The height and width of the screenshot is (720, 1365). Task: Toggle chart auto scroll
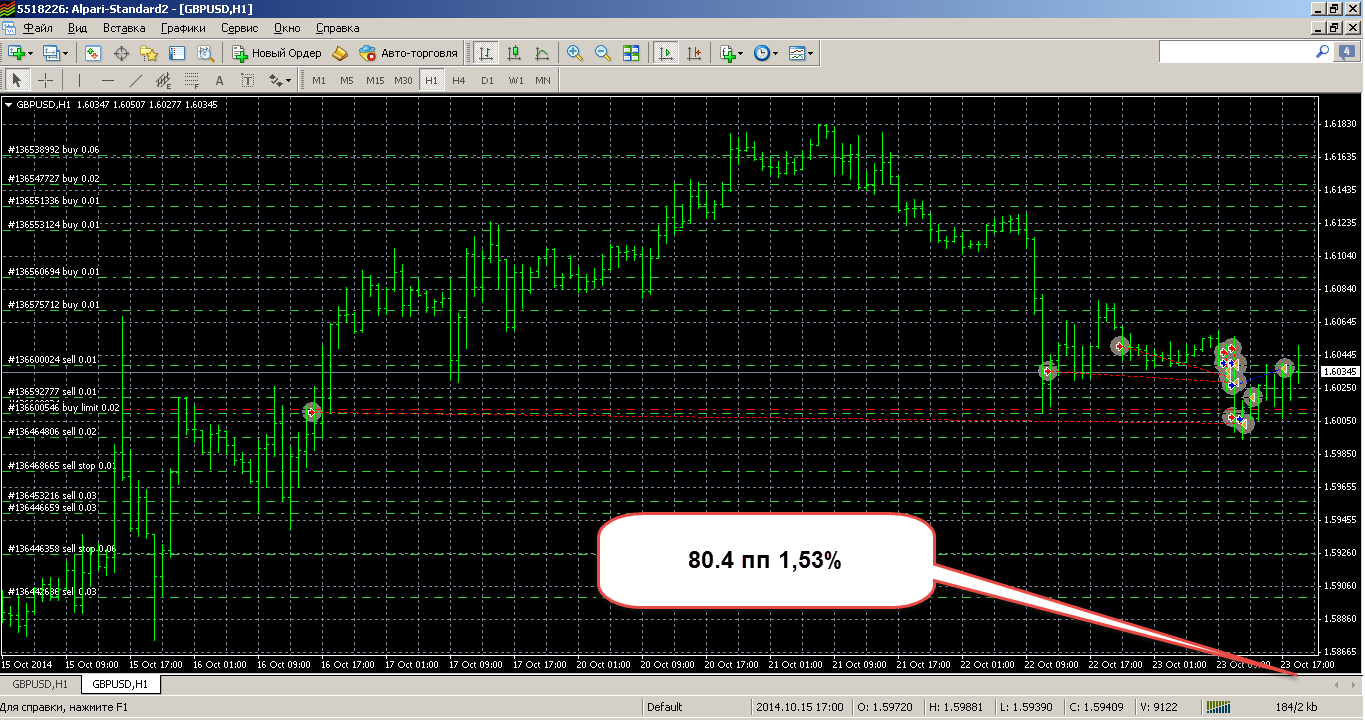coord(666,53)
